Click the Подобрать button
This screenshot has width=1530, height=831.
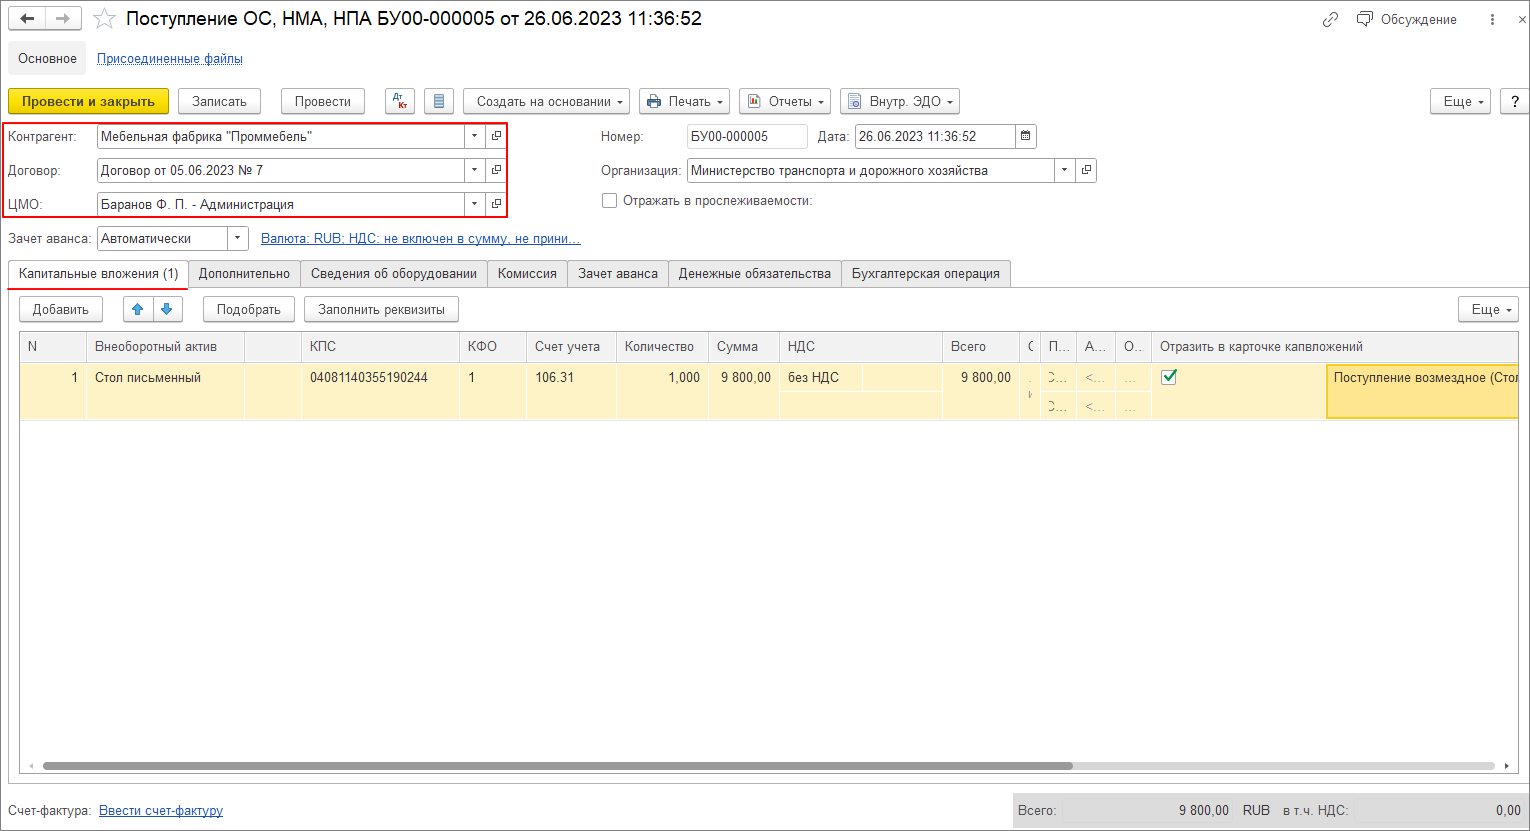249,309
